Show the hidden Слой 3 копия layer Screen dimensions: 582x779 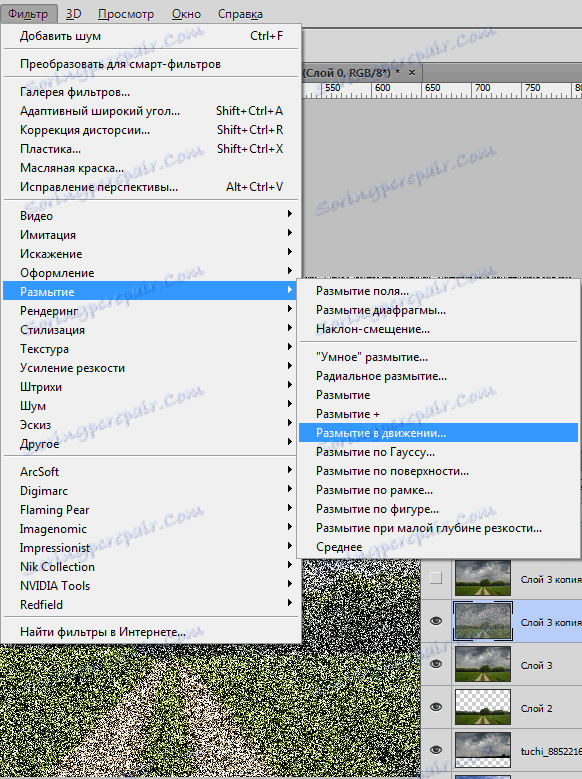click(436, 578)
